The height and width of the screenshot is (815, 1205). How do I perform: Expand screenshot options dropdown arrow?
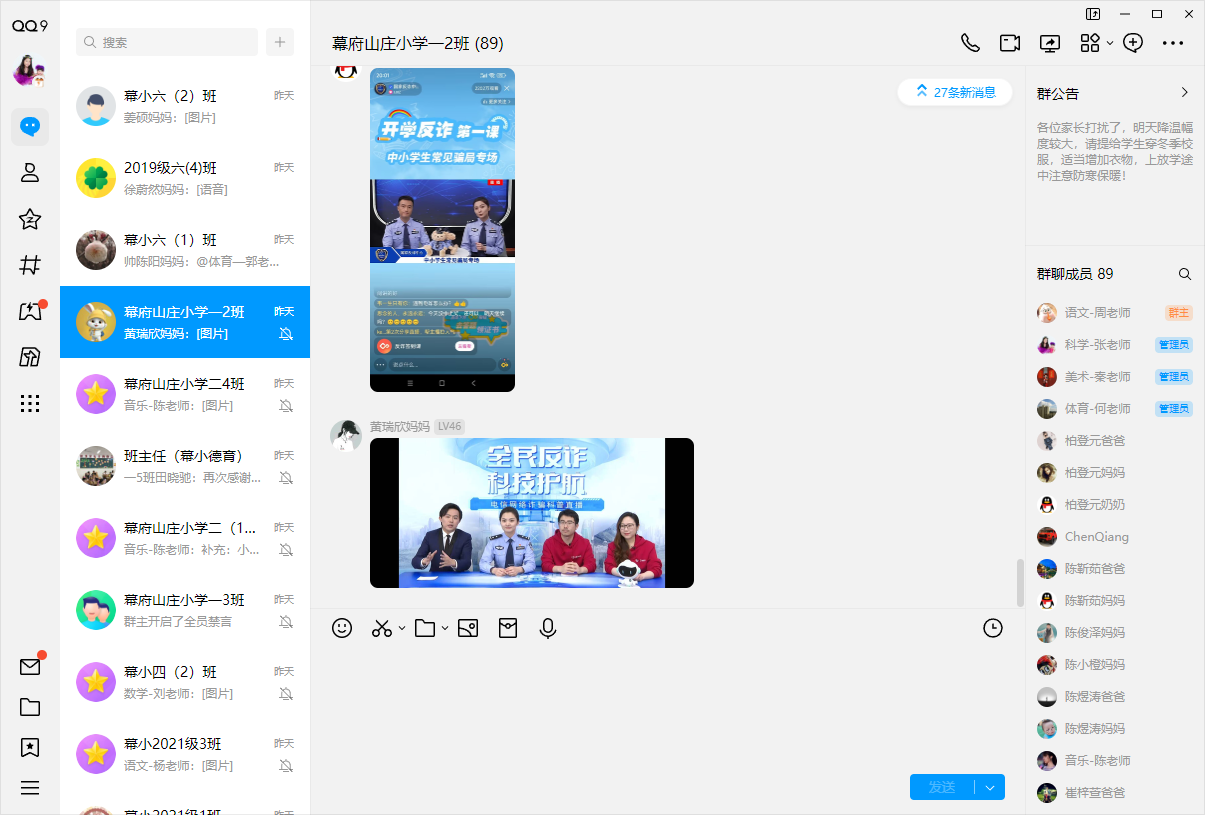pyautogui.click(x=402, y=628)
